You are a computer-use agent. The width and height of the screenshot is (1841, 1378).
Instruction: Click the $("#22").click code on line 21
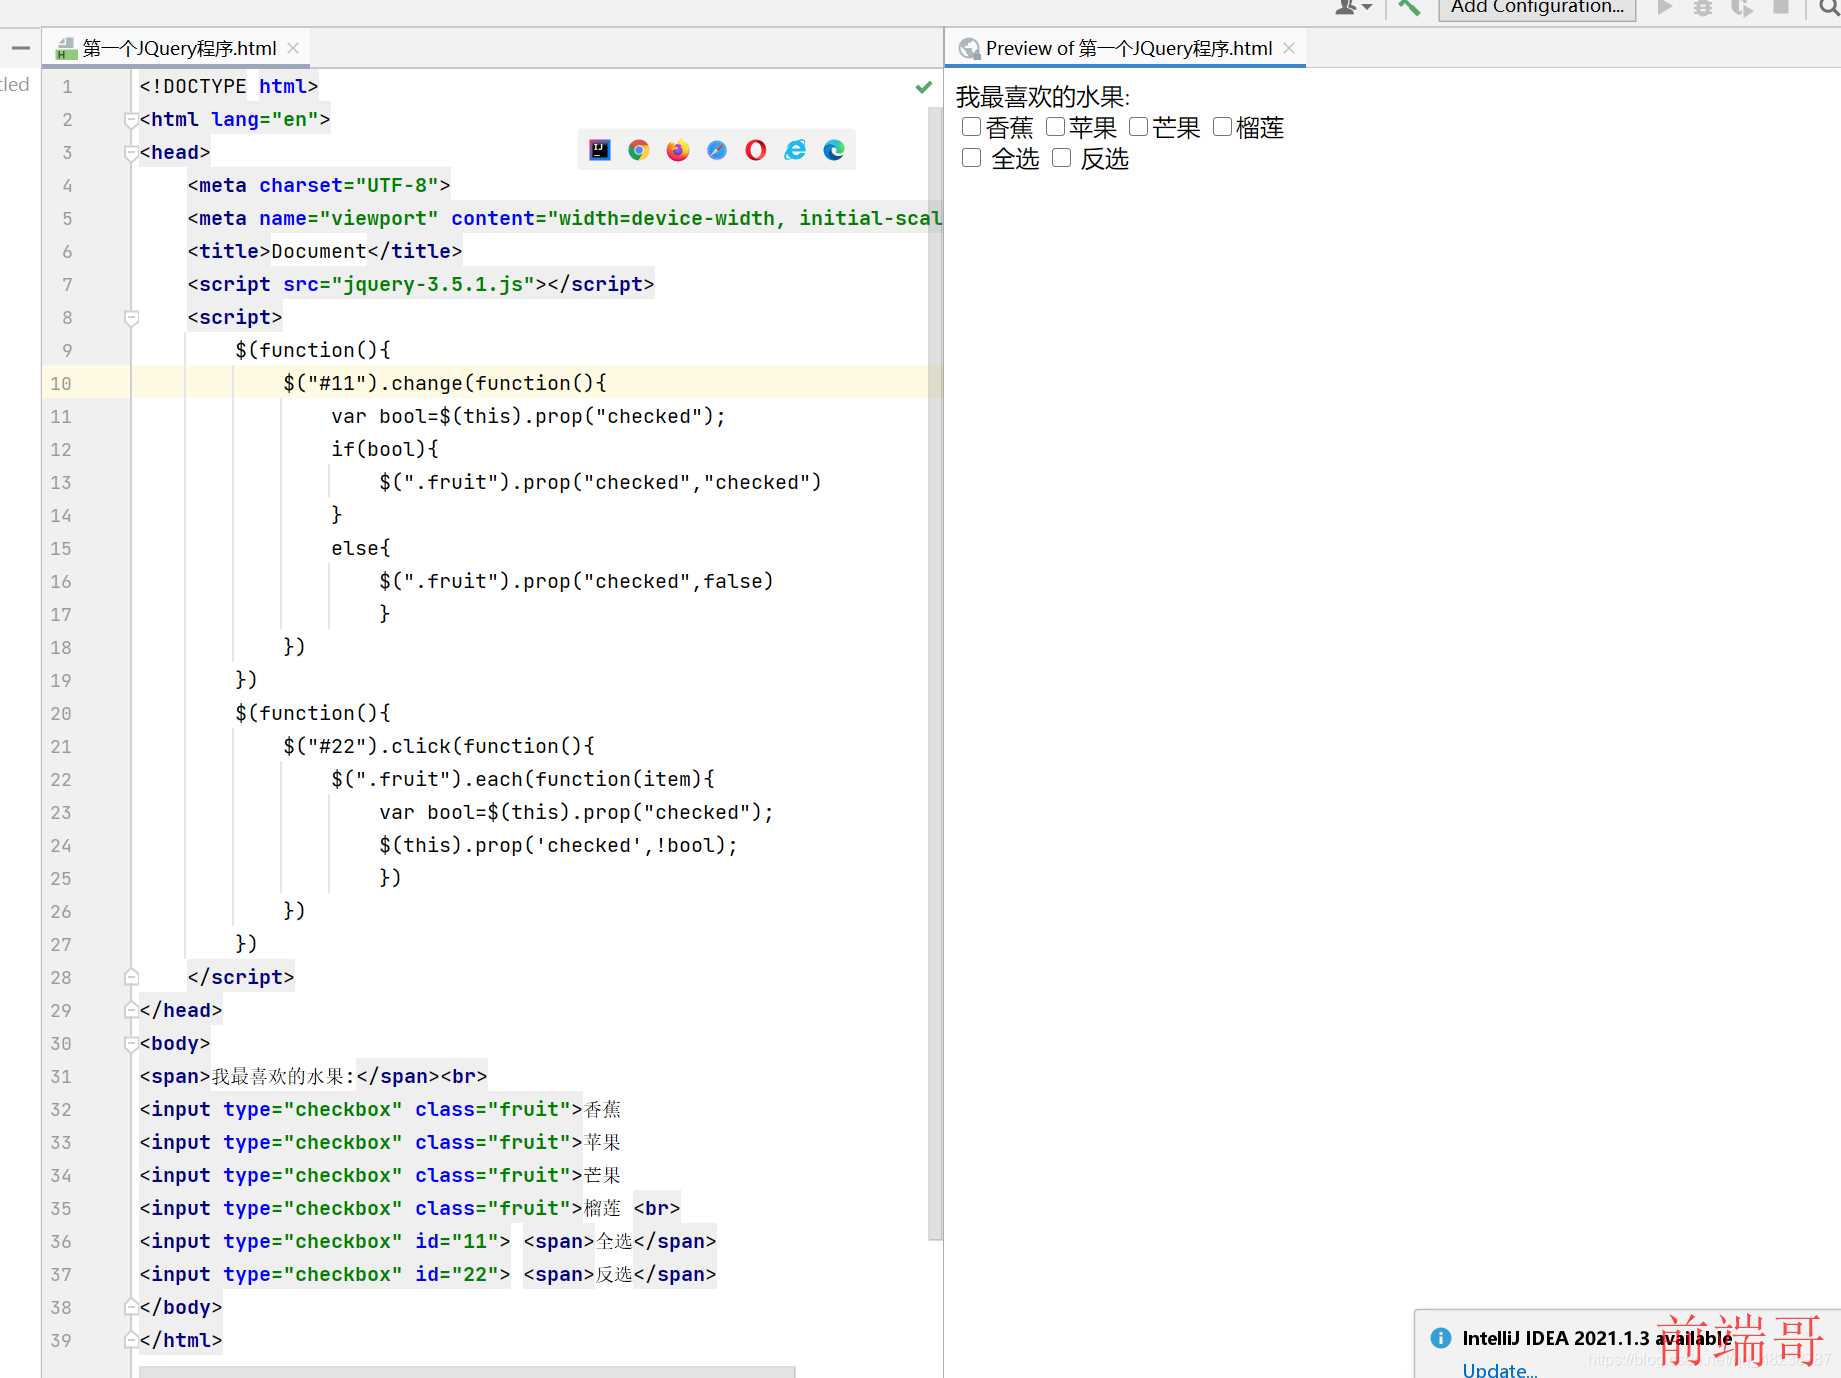pyautogui.click(x=439, y=746)
